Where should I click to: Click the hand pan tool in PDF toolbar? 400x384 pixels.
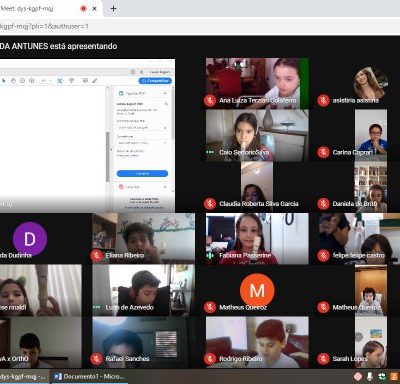13,81
